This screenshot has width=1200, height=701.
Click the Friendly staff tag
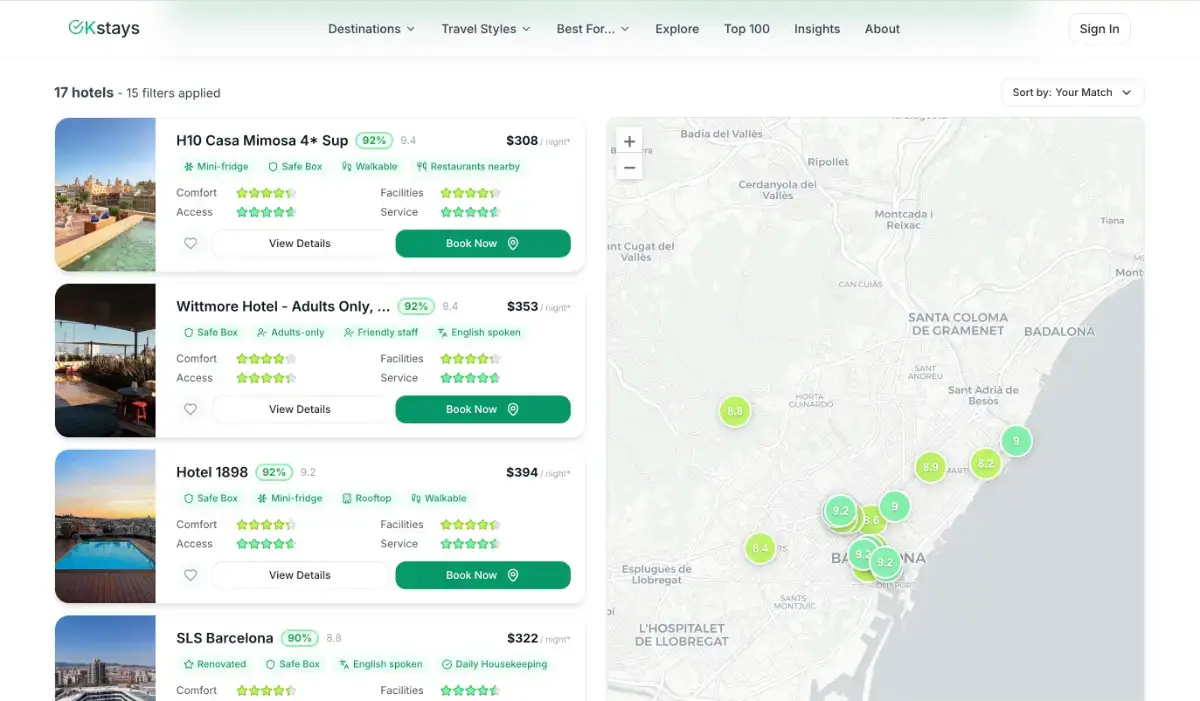coord(381,333)
